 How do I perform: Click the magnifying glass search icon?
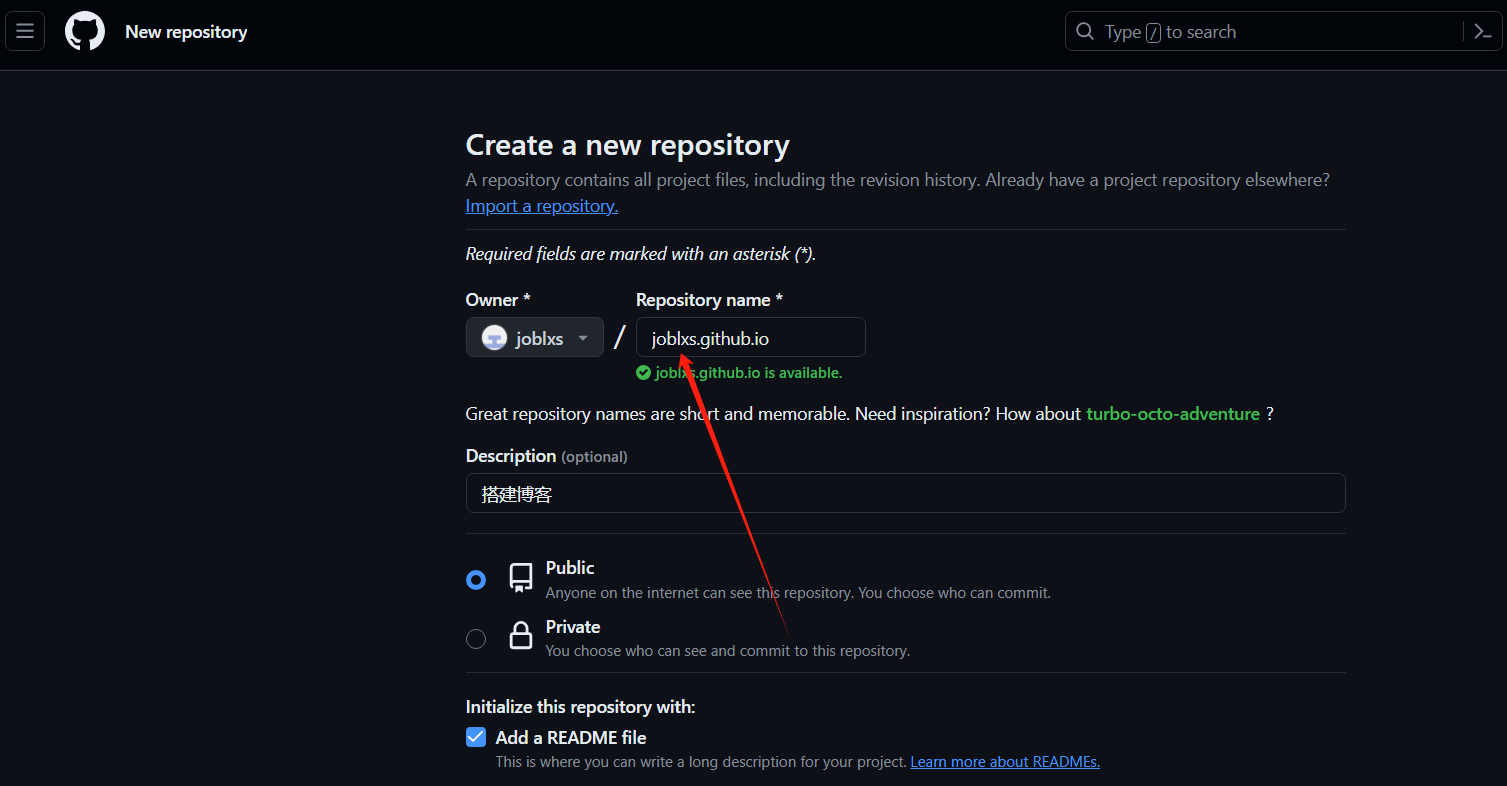(x=1085, y=32)
